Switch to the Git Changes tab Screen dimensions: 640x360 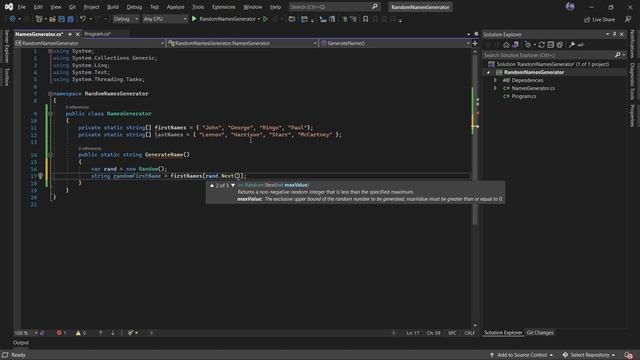540,333
